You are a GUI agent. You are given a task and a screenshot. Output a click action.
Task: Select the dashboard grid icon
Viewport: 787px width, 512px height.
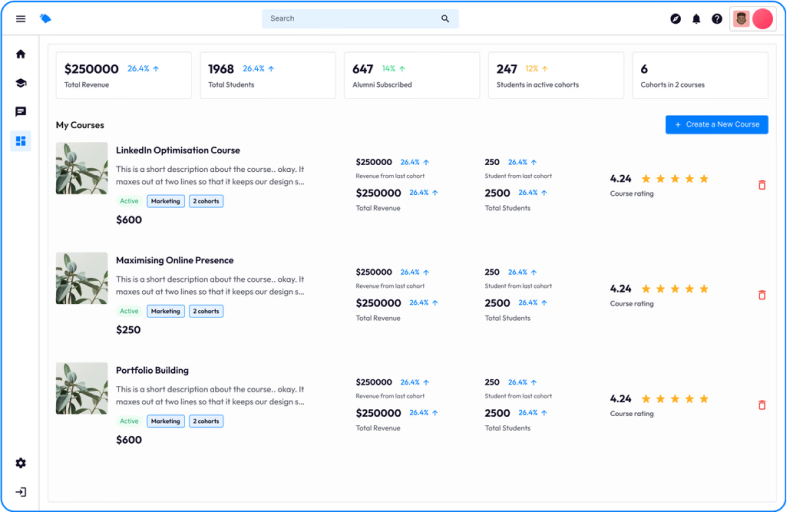(20, 141)
